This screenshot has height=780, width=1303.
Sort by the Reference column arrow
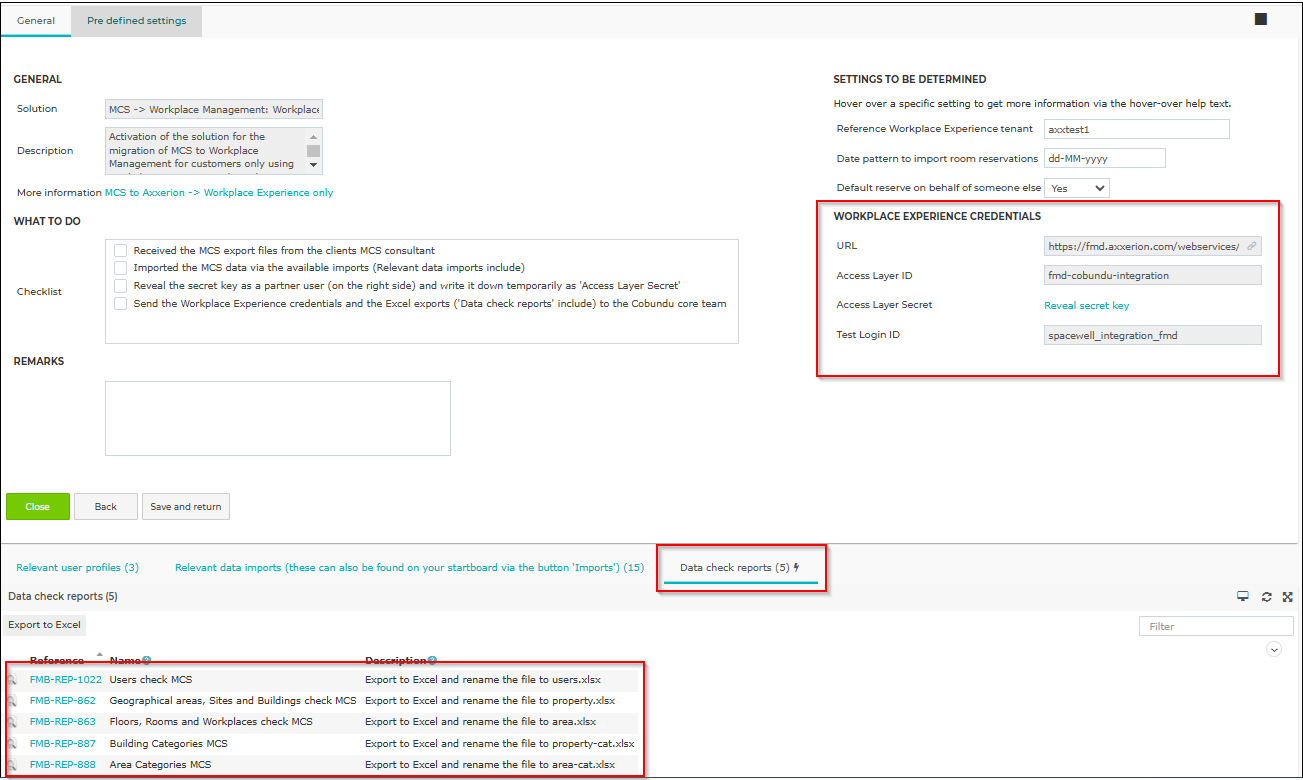pyautogui.click(x=99, y=654)
